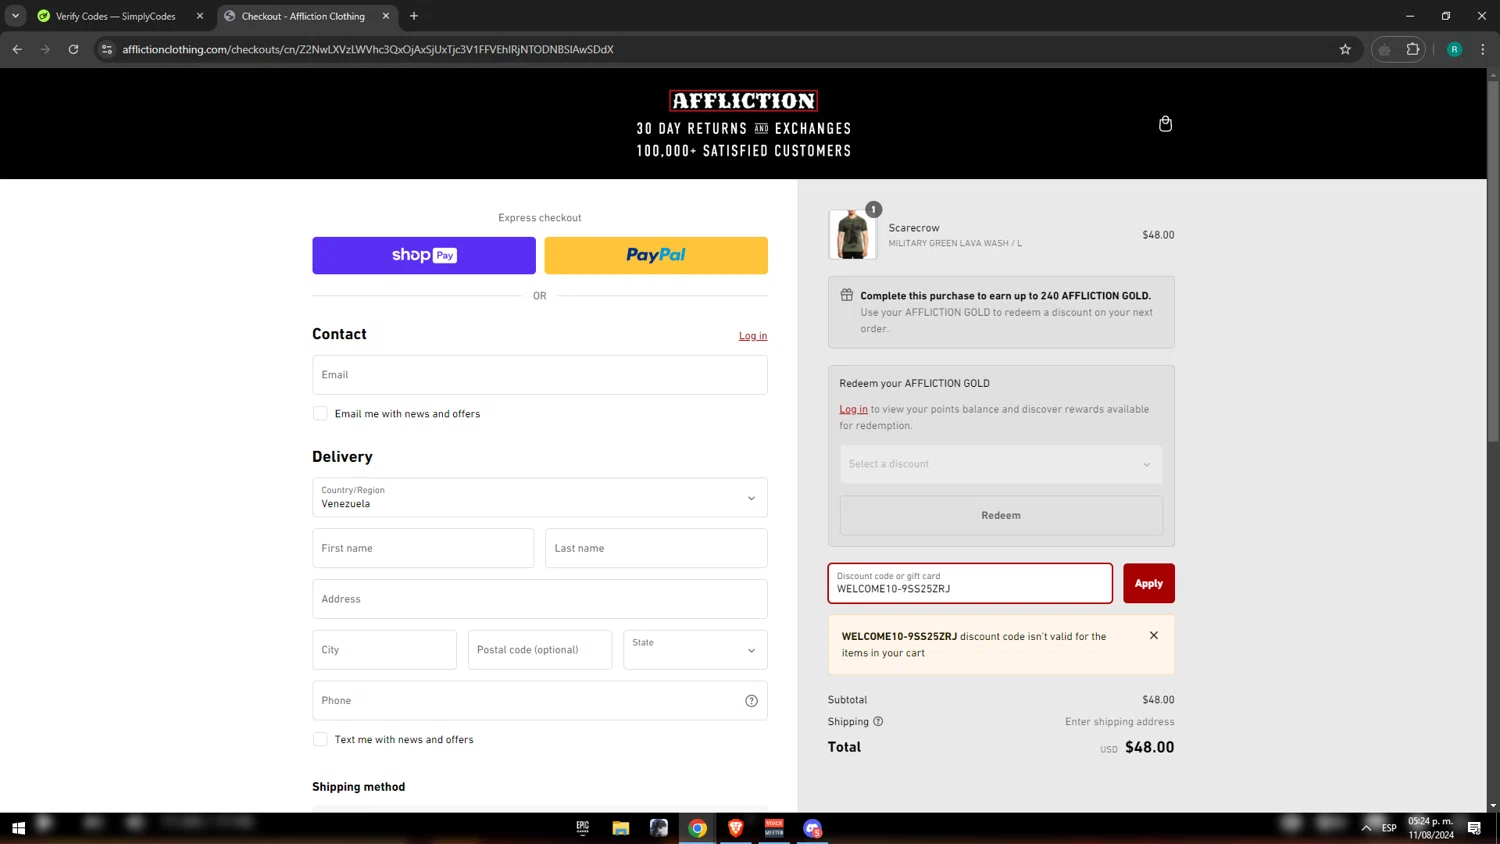Pay with the Shop Pay button
The height and width of the screenshot is (844, 1500).
(424, 256)
